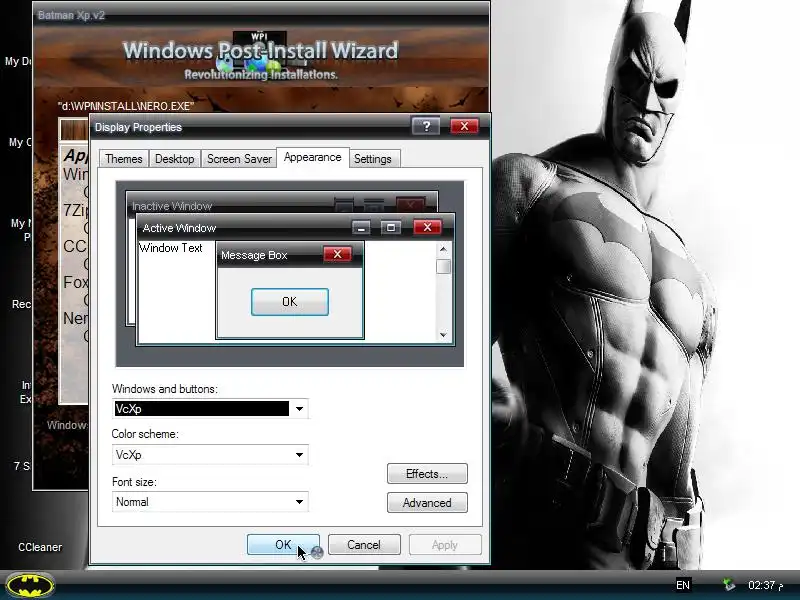Image resolution: width=800 pixels, height=600 pixels.
Task: Click the Cancel button
Action: tap(364, 544)
